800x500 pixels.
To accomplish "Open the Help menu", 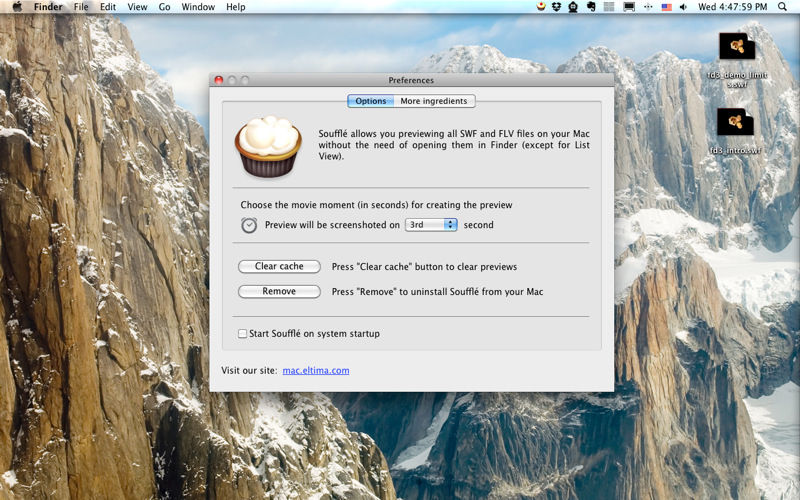I will (236, 7).
